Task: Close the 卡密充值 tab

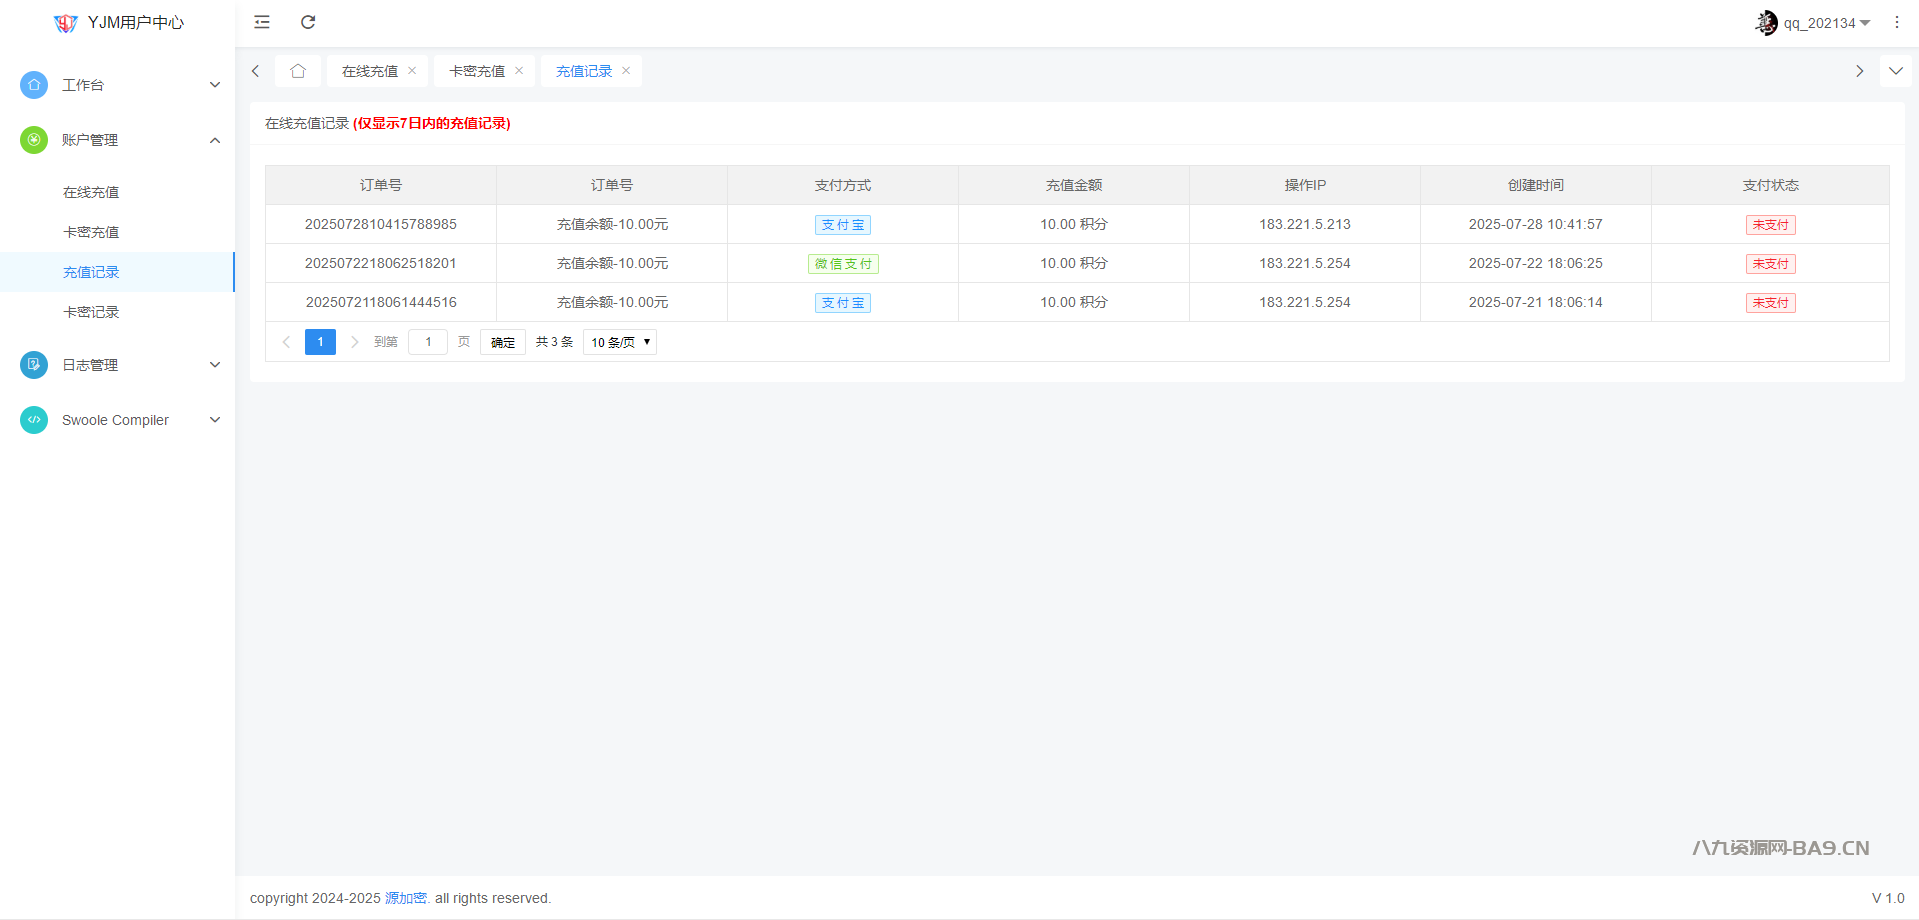Action: pos(519,71)
